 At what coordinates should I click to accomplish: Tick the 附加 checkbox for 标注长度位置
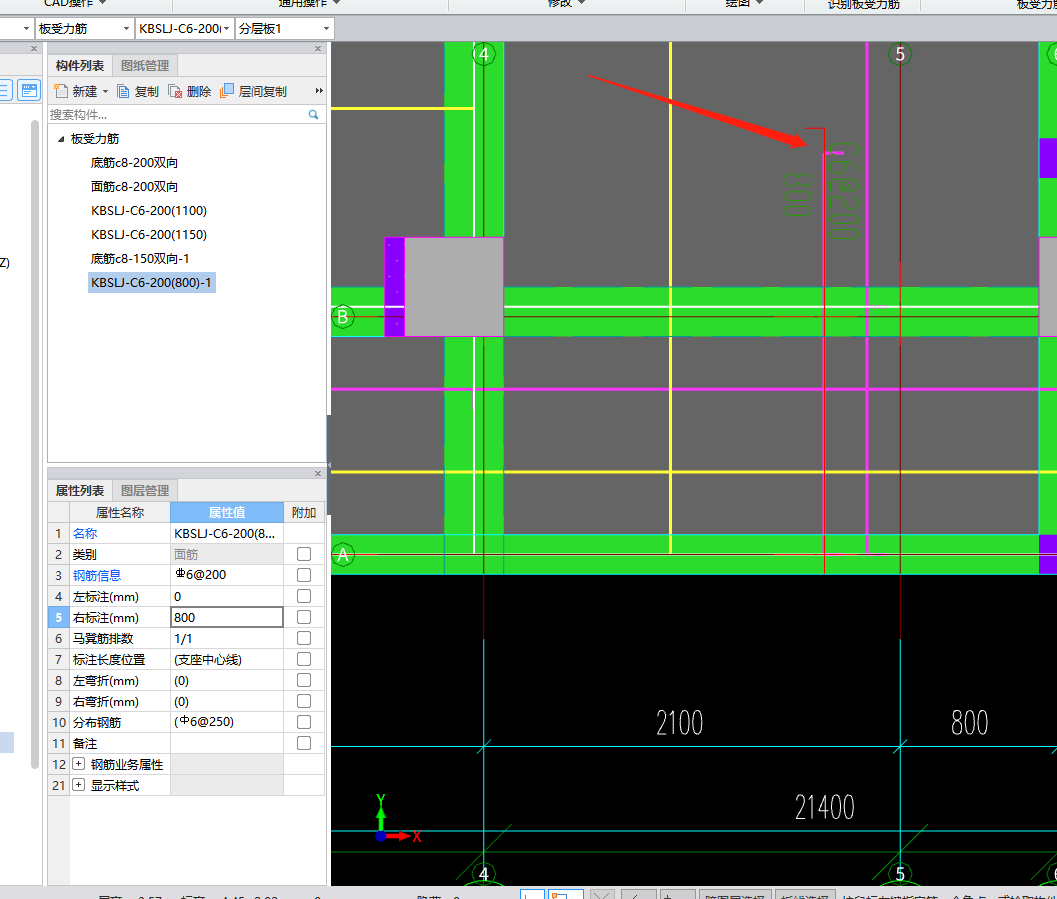tap(304, 659)
